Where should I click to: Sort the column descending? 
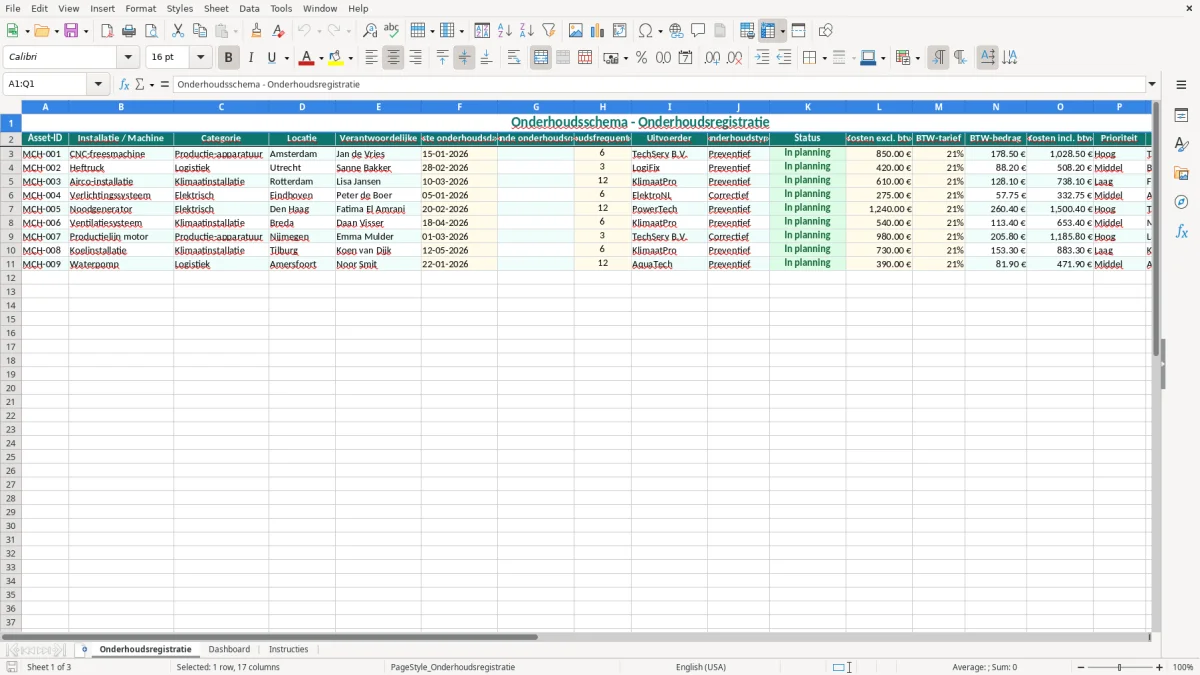pos(527,31)
